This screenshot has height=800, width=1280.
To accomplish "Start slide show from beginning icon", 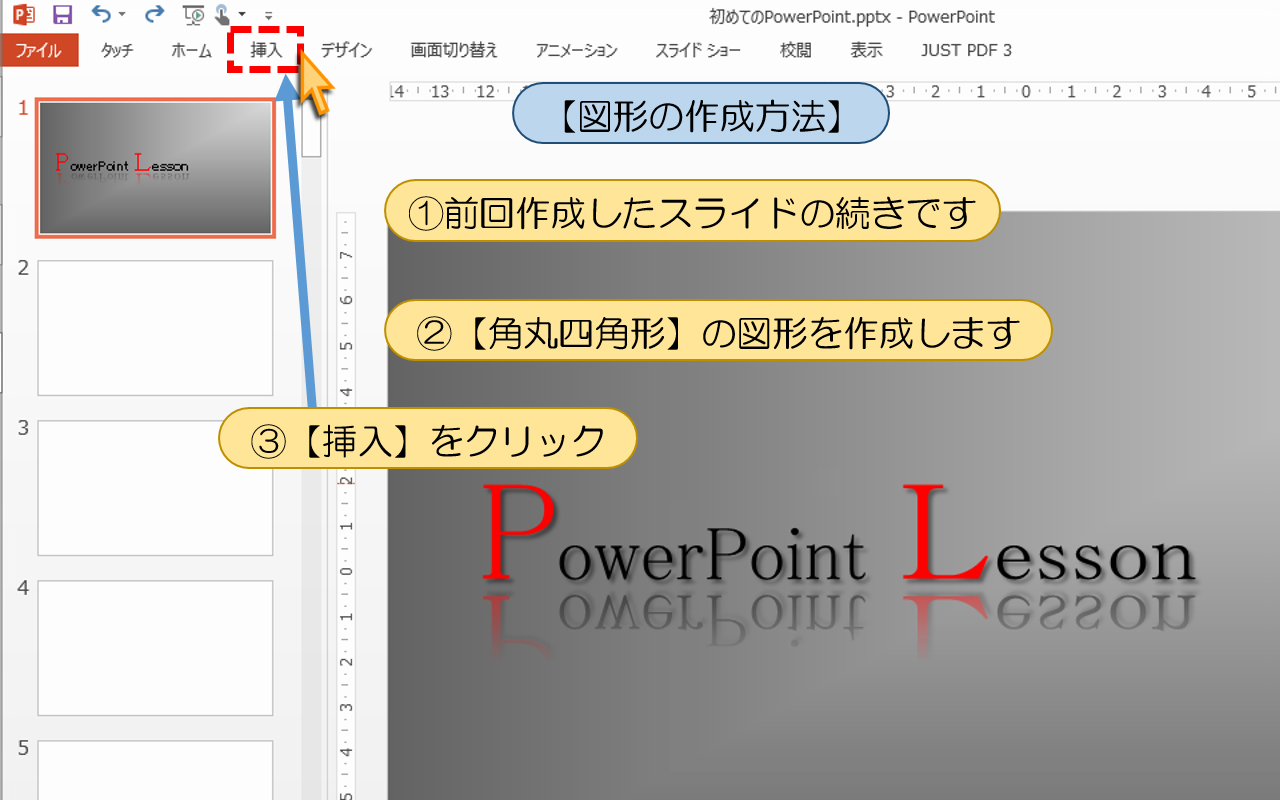I will [x=195, y=15].
